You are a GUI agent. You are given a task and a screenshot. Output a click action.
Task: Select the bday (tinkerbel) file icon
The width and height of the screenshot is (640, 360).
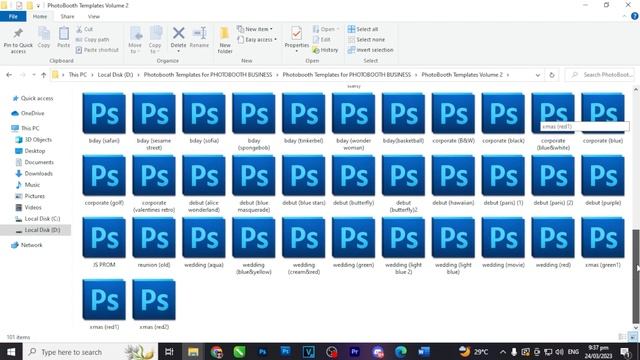[303, 113]
